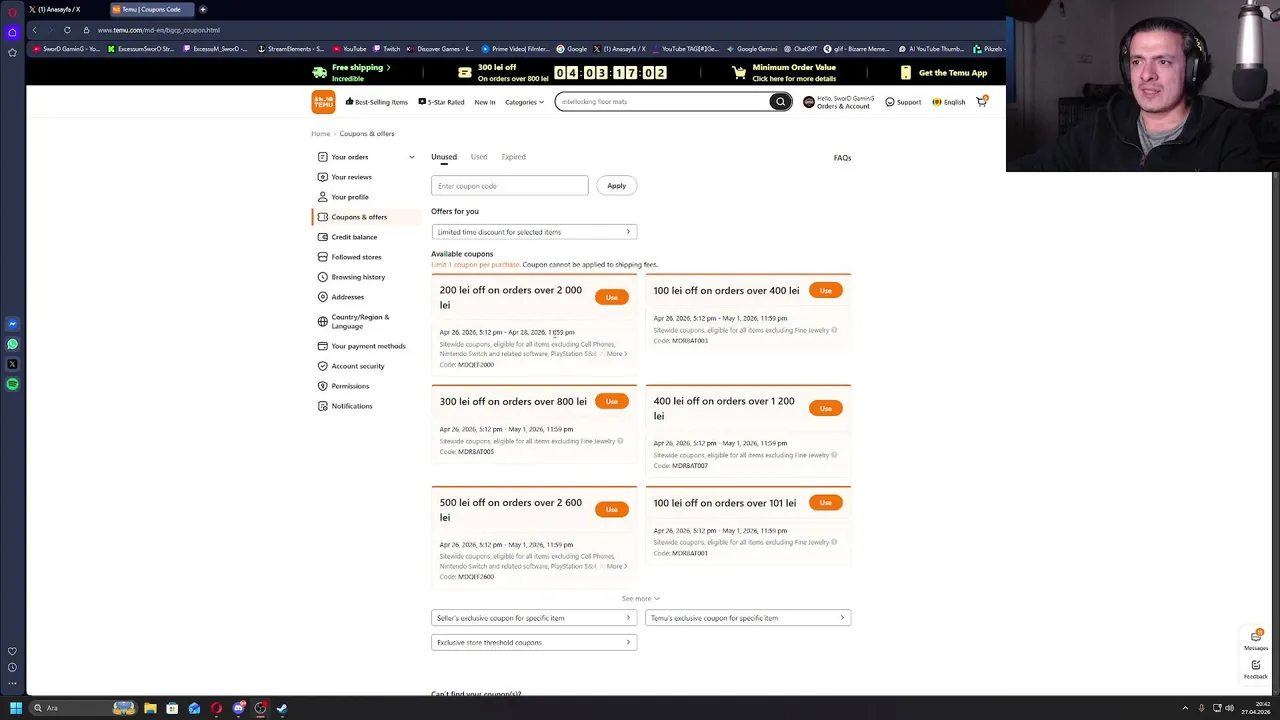The height and width of the screenshot is (720, 1280).
Task: Open Browsing history in sidebar
Action: click(x=358, y=277)
